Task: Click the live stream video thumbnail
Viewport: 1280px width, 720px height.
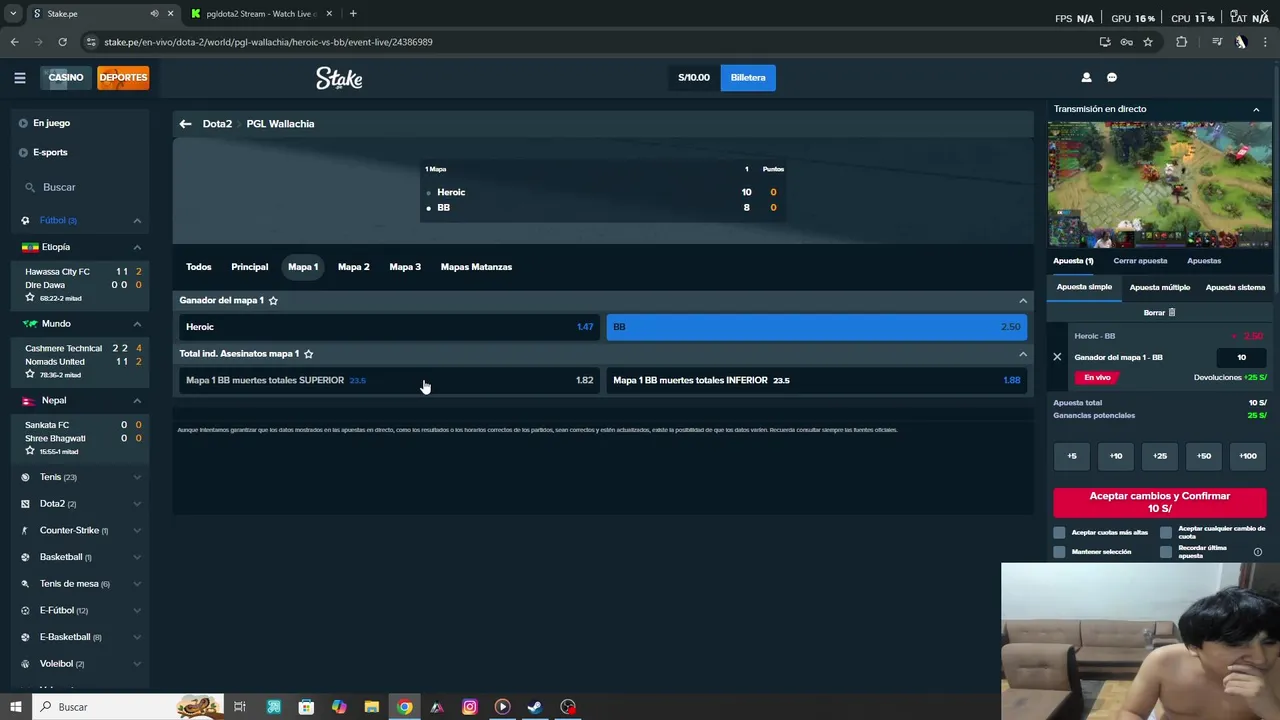Action: coord(1160,184)
